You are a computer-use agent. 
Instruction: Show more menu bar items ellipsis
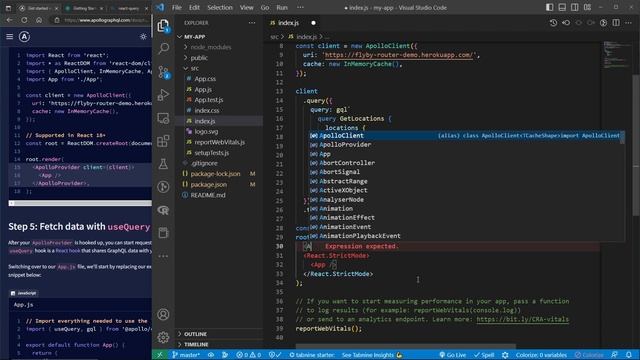pyautogui.click(x=300, y=7)
